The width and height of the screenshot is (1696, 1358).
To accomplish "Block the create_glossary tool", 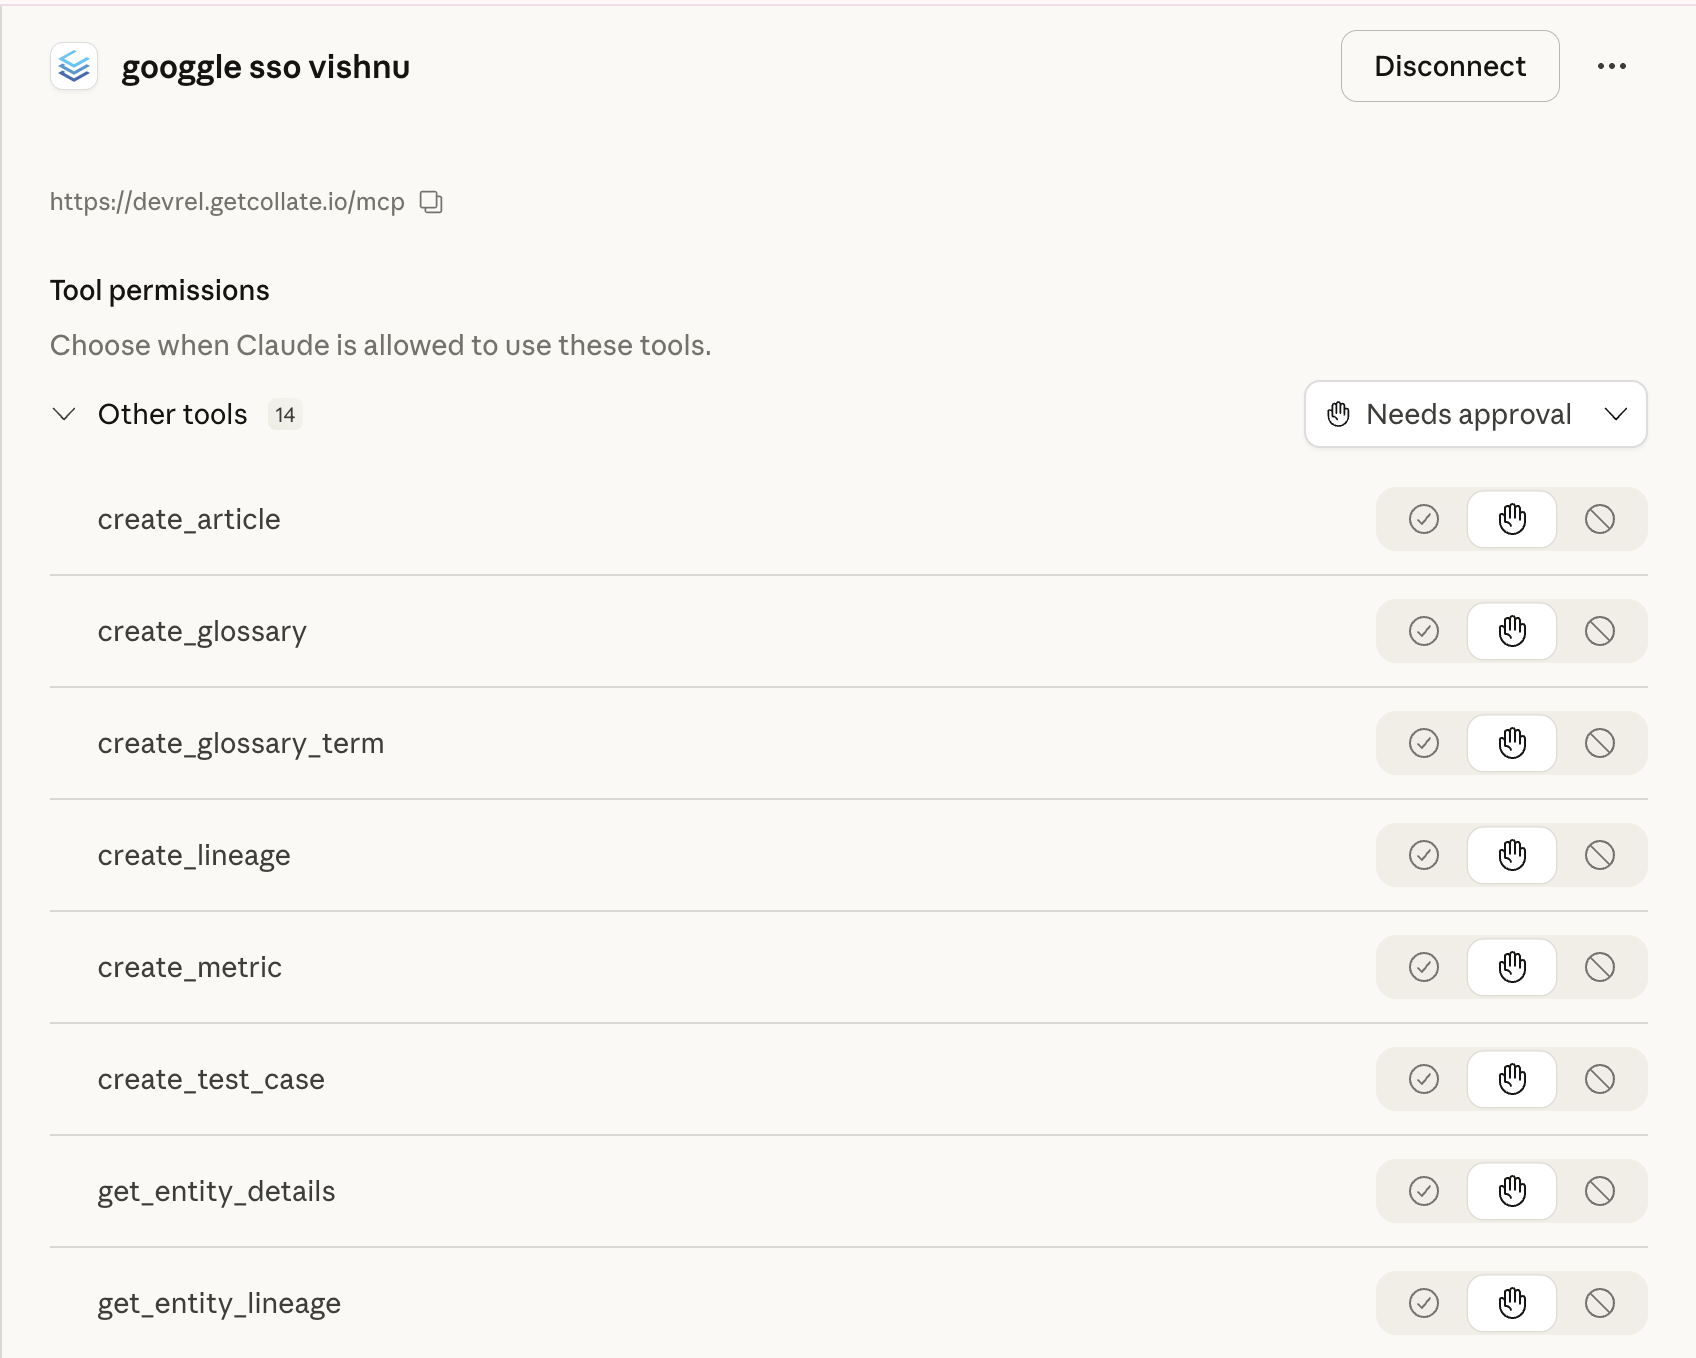I will [1600, 631].
